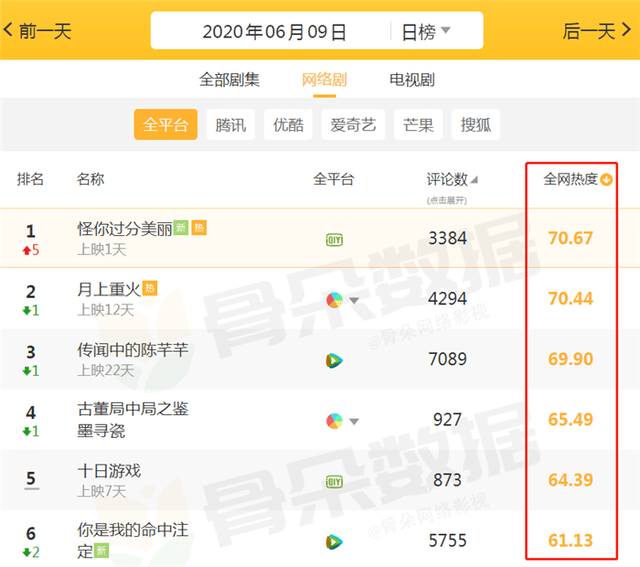The height and width of the screenshot is (567, 640).
Task: Select 爱奇艺 platform filter
Action: (x=353, y=125)
